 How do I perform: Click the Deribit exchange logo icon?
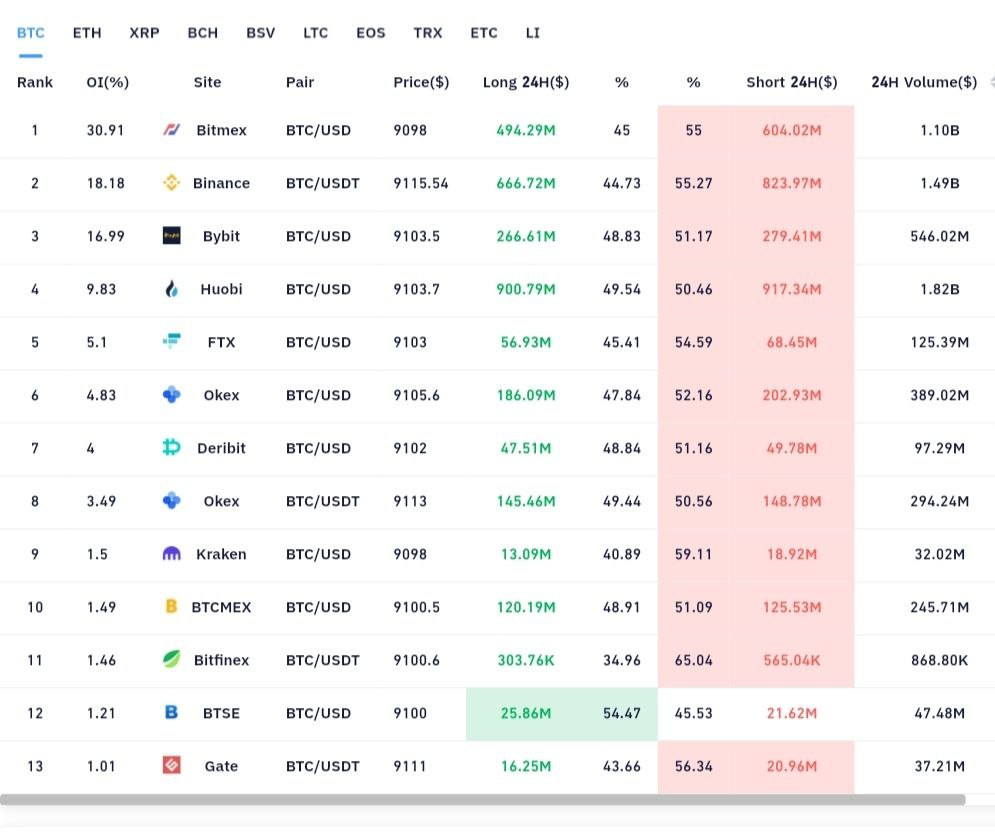[171, 448]
